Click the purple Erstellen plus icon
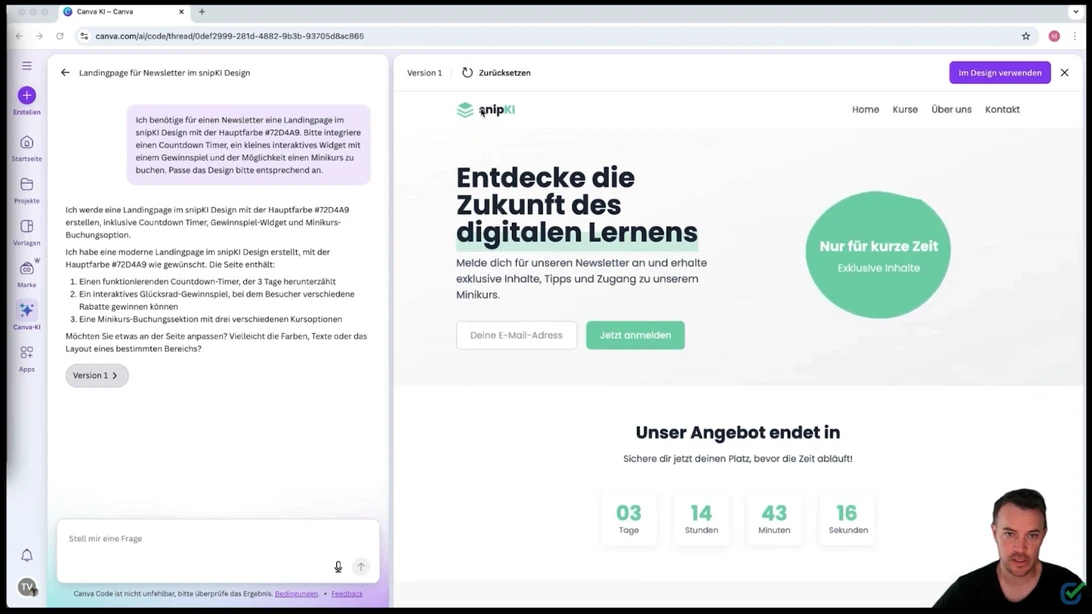The height and width of the screenshot is (614, 1092). (27, 95)
